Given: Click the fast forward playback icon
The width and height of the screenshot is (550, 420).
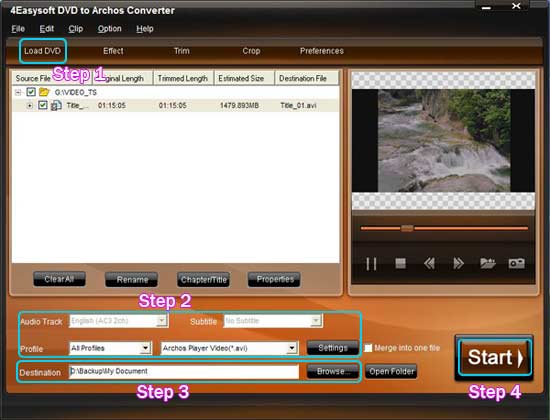Looking at the screenshot, I should 458,263.
